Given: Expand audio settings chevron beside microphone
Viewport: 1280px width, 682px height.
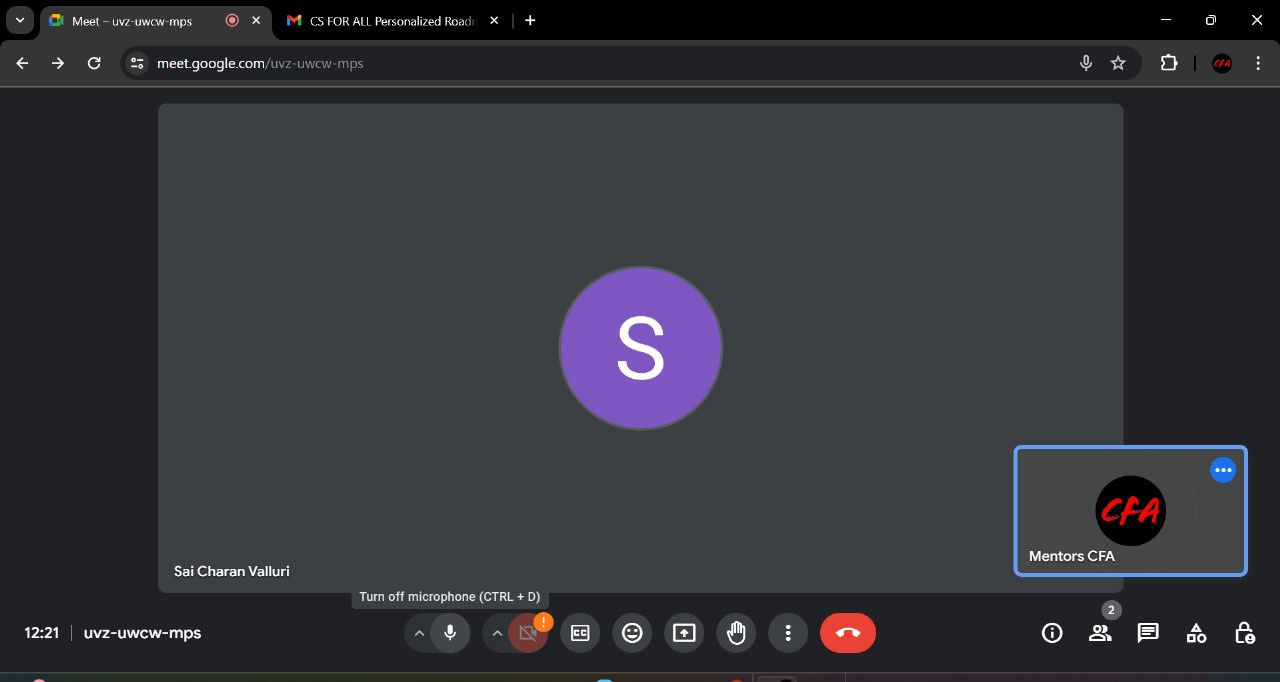Looking at the screenshot, I should pyautogui.click(x=419, y=633).
